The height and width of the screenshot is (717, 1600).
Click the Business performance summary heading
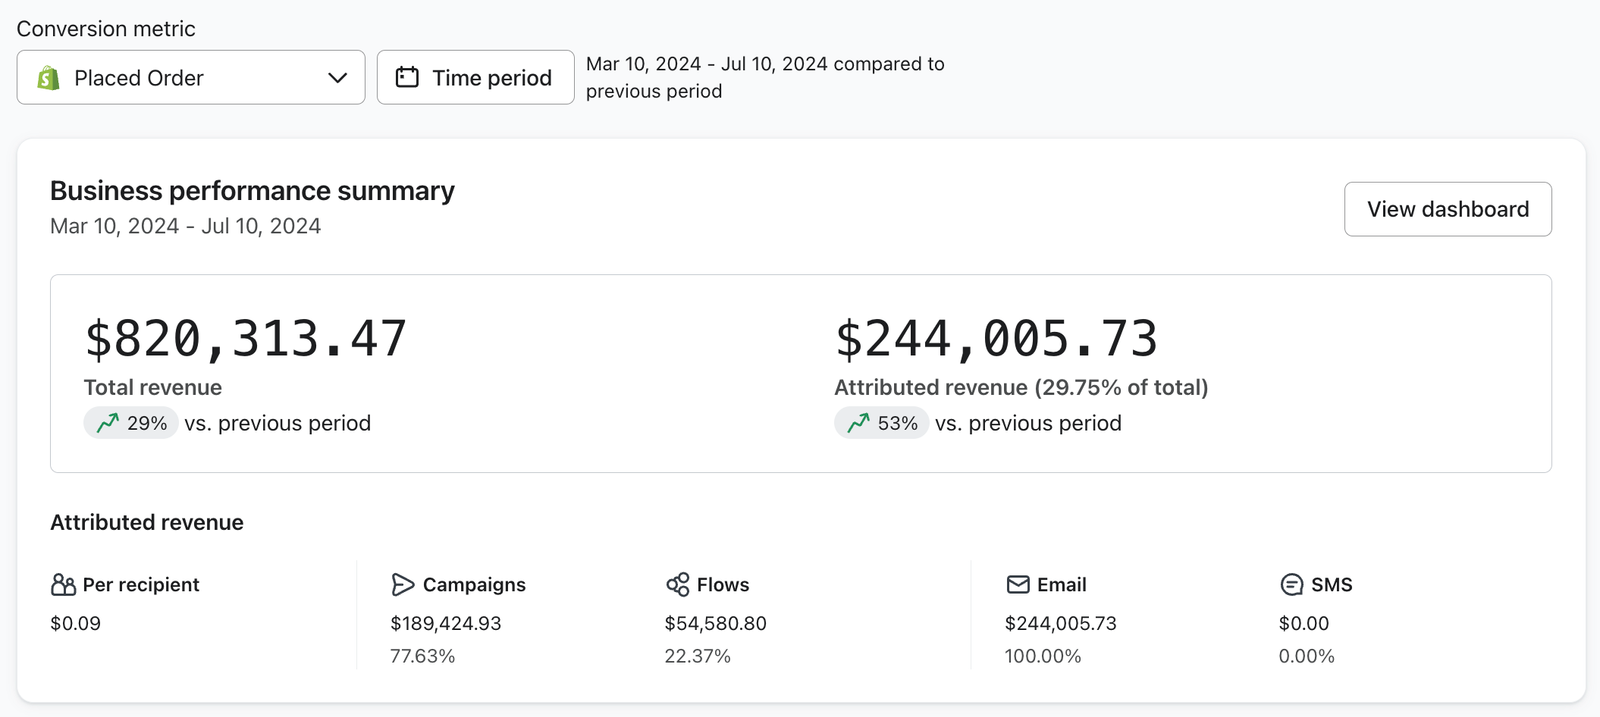tap(252, 191)
